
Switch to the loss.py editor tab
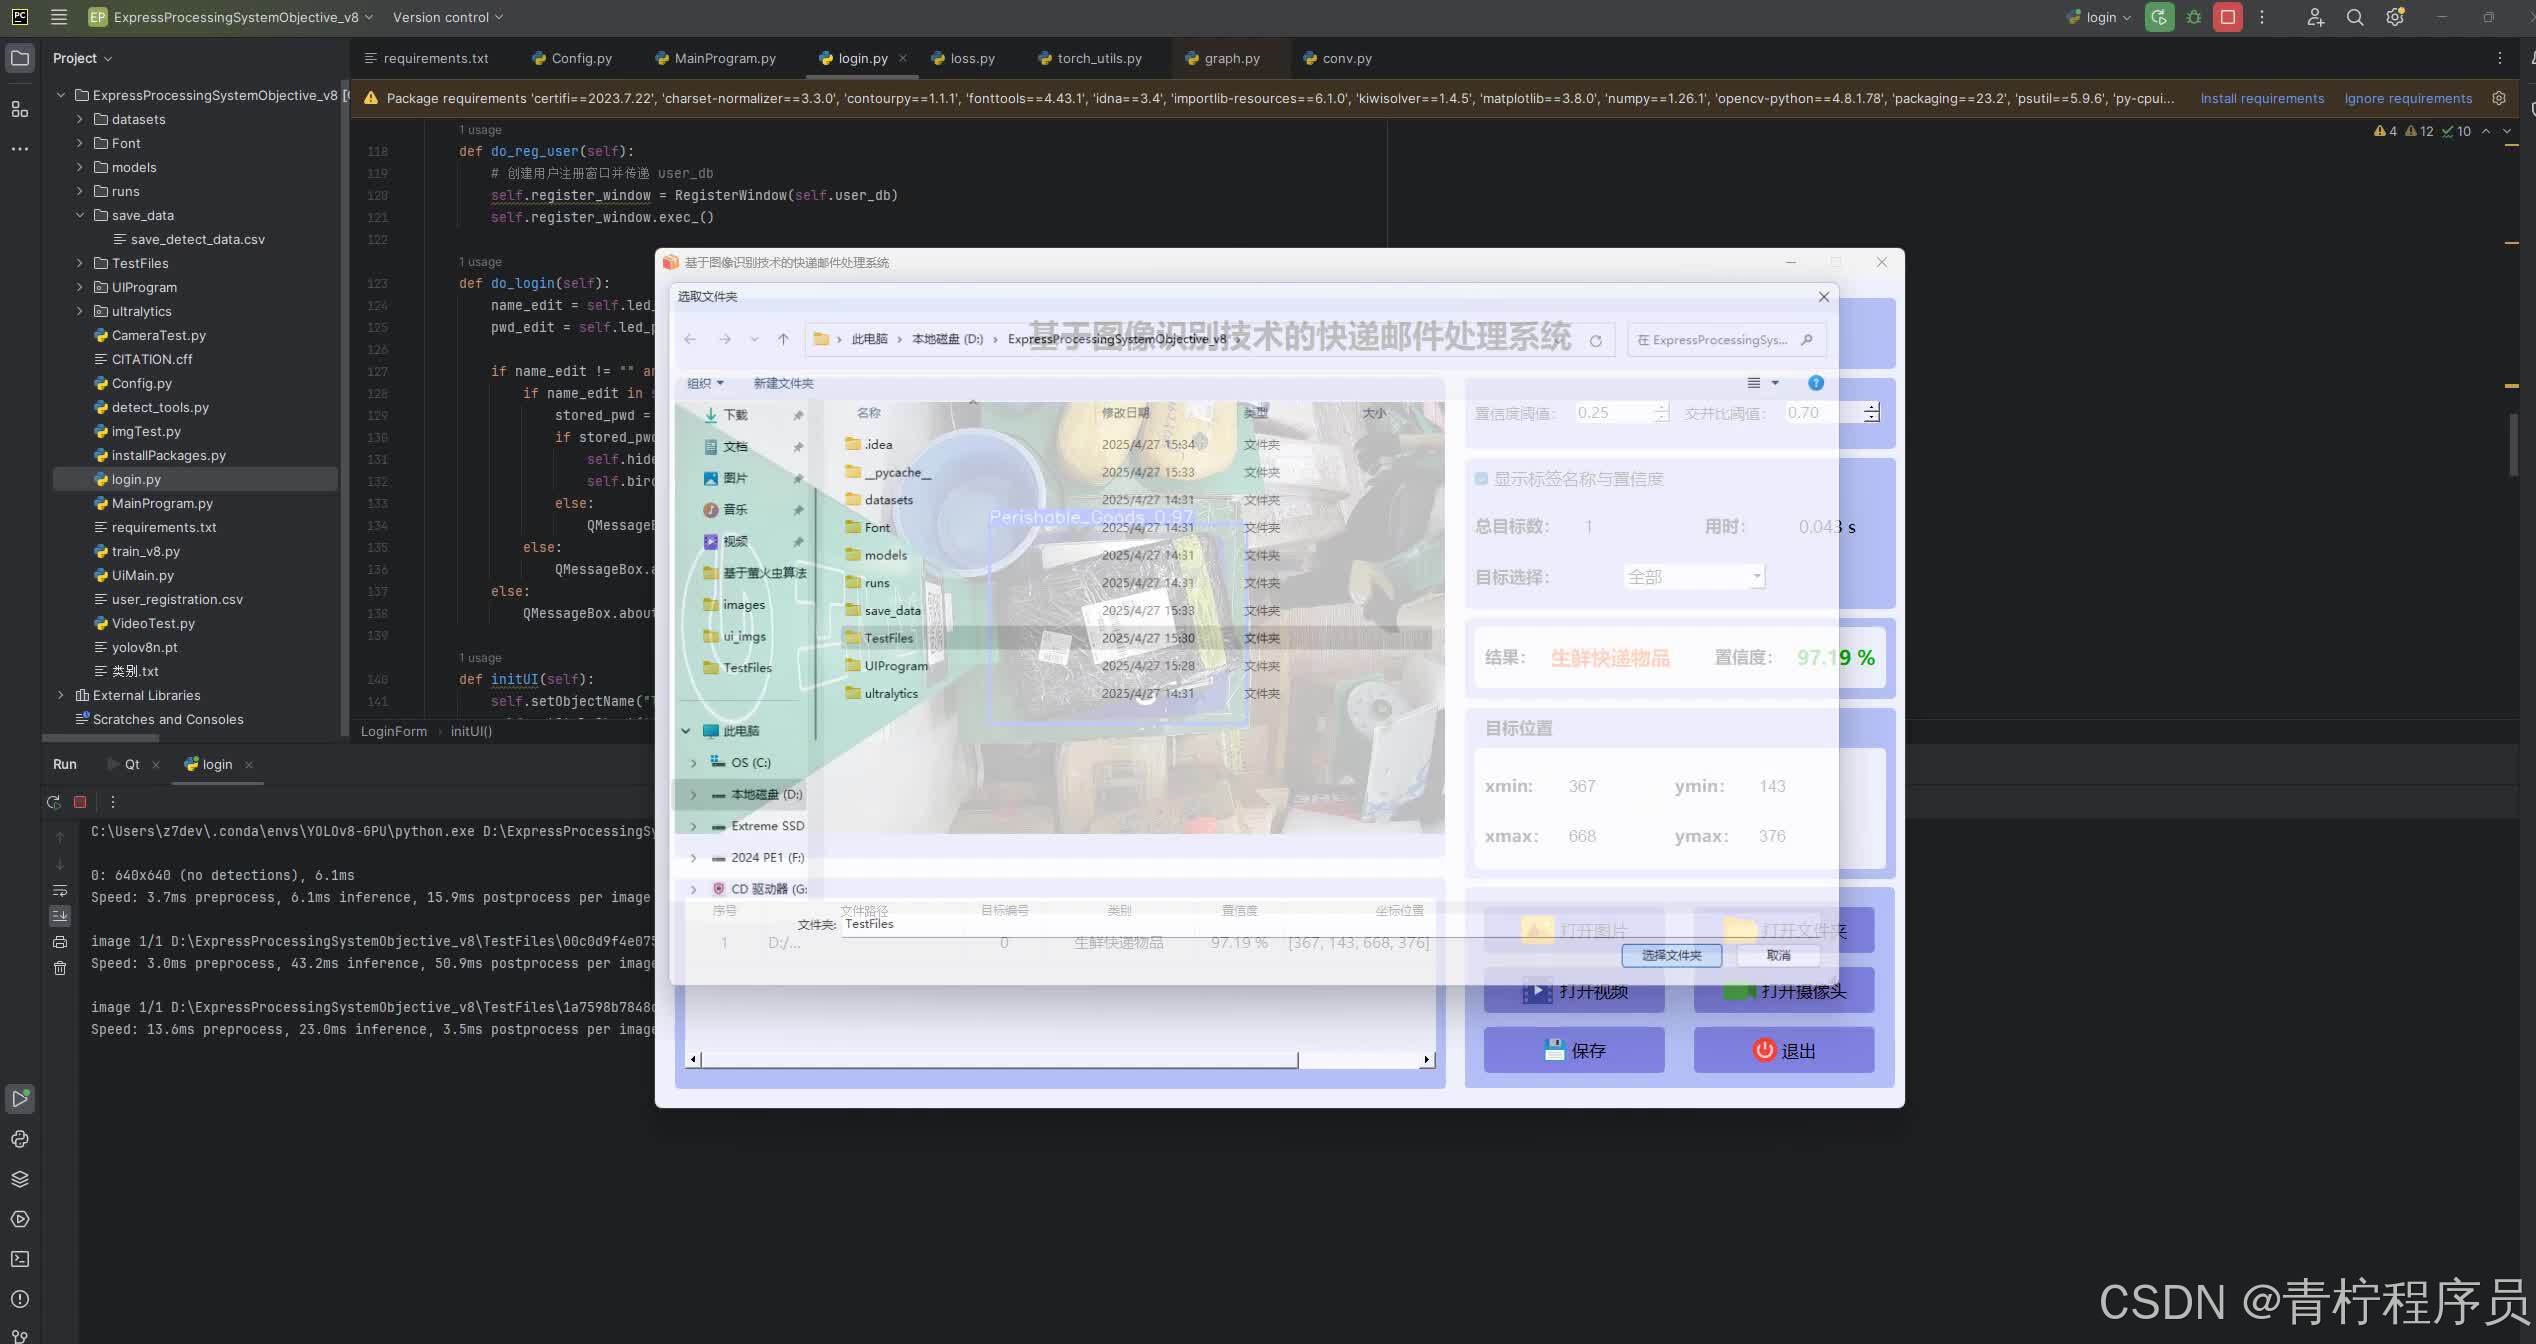point(963,58)
